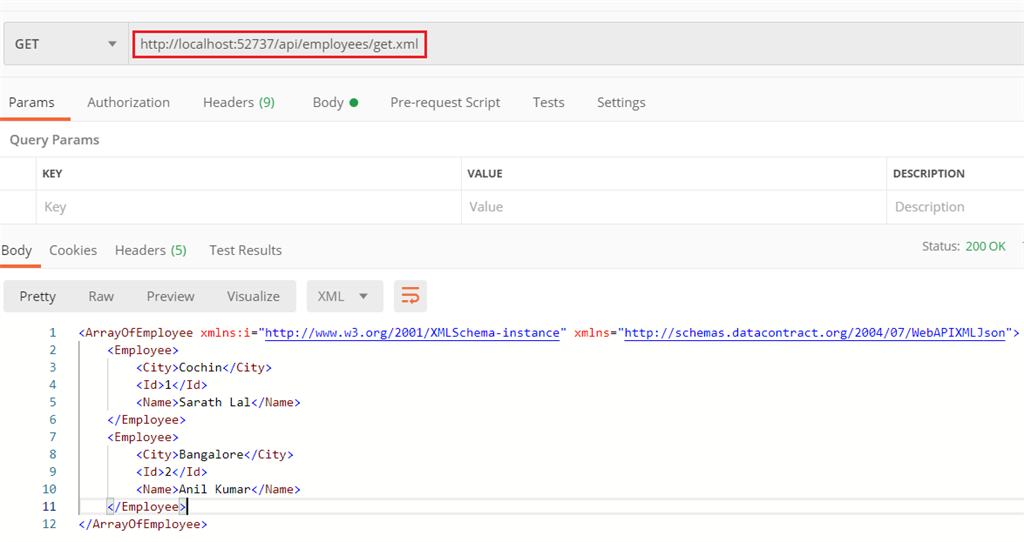Image resolution: width=1024 pixels, height=542 pixels.
Task: Open response Headers (5) tab
Action: click(x=150, y=250)
